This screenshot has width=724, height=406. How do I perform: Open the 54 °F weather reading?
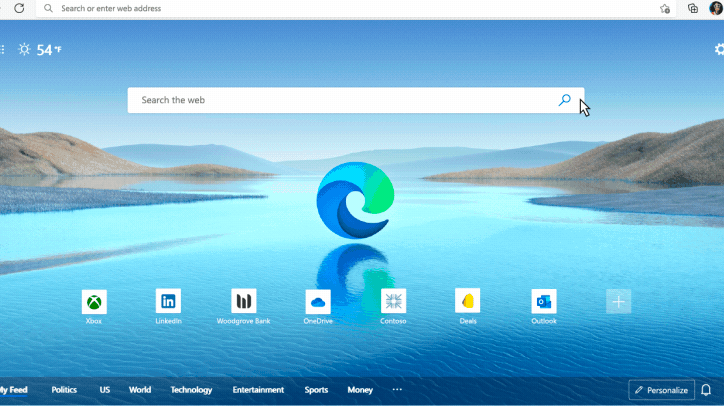(x=48, y=49)
